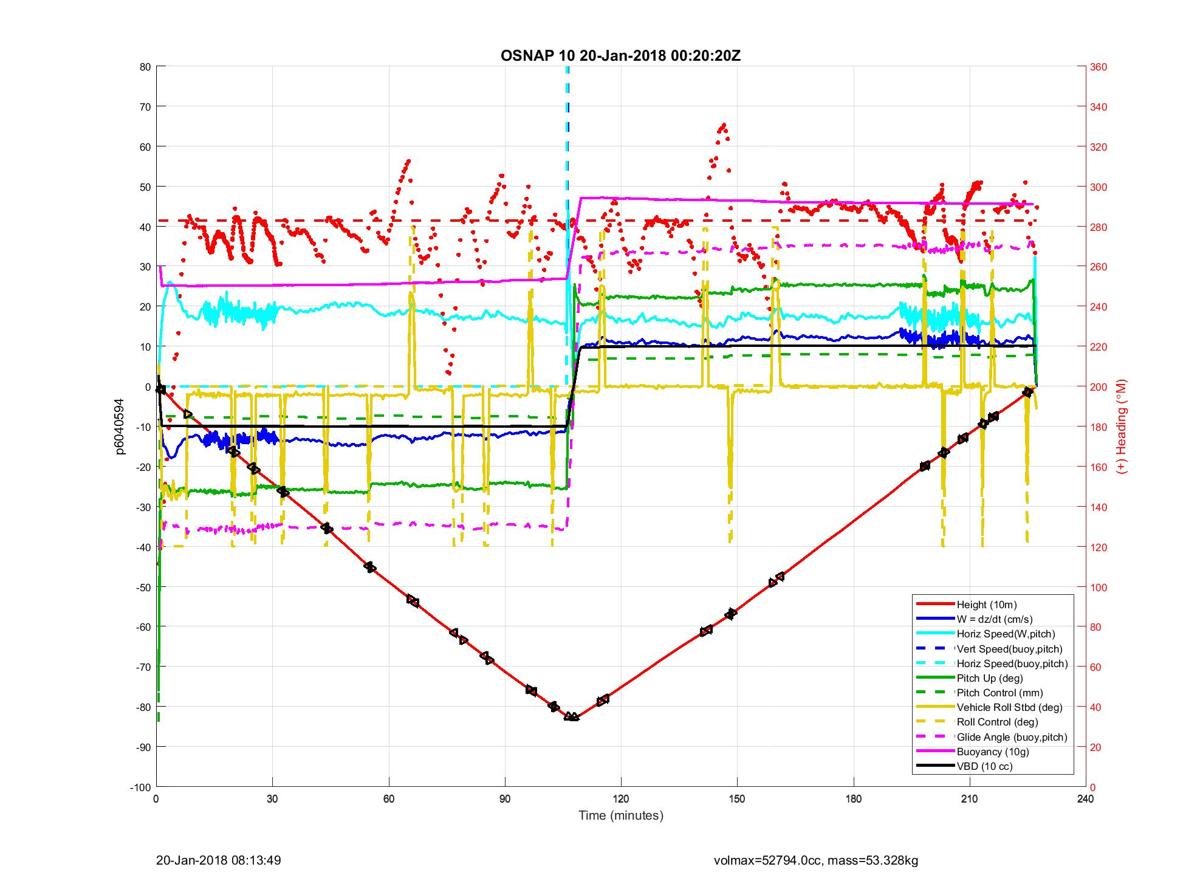Screen dimensions: 1200x885
Task: Click the "Roll Control (deg)" legend entry
Action: (x=998, y=722)
